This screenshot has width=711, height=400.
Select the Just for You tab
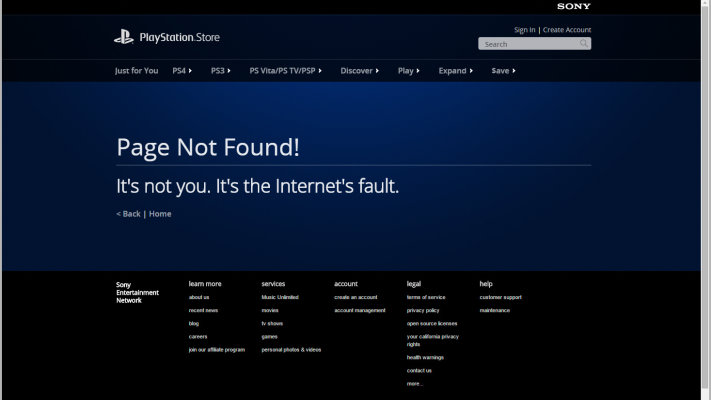click(x=137, y=71)
